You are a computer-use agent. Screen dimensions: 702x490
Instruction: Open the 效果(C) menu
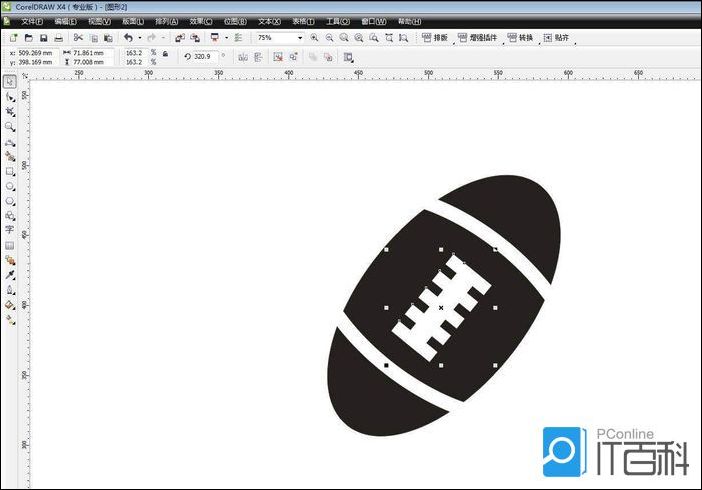click(201, 21)
